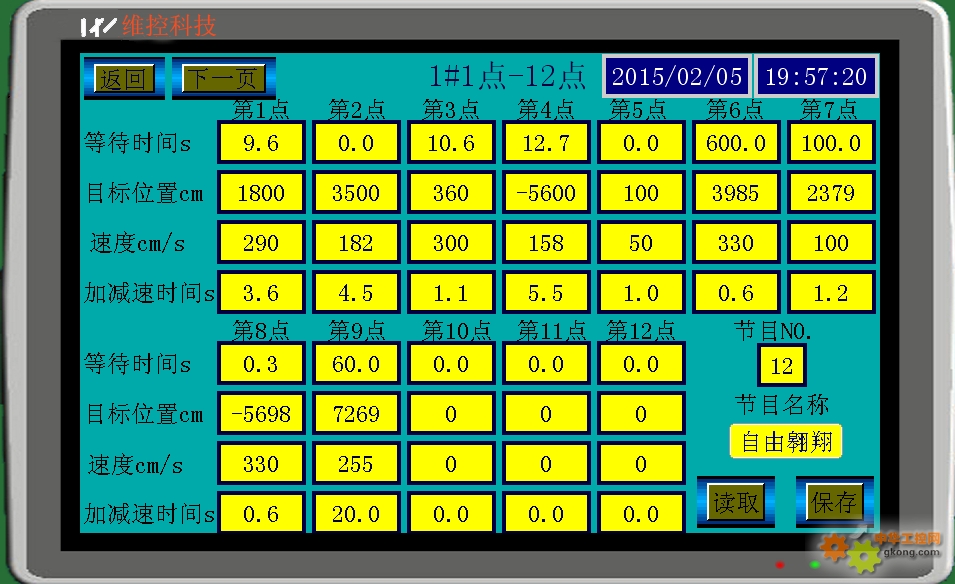Viewport: 955px width, 584px height.
Task: Edit 第1点 加减速时间 value 3.6
Action: (261, 292)
